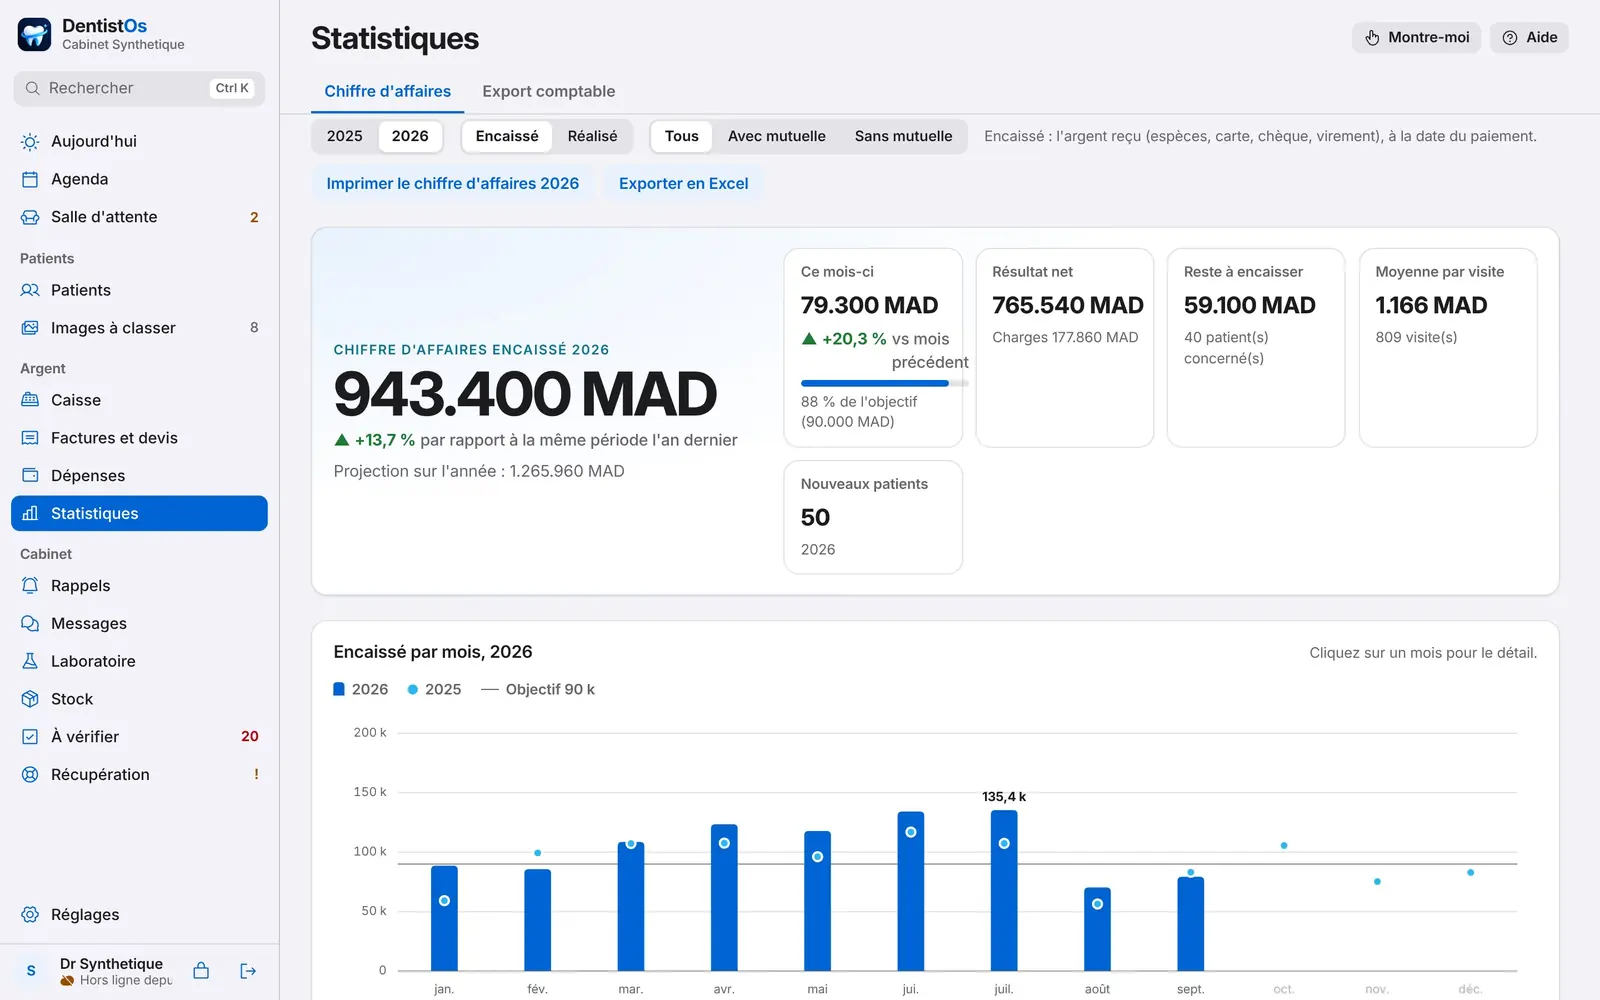The image size is (1600, 1000).
Task: Click the 135,4 k label above juil.
Action: click(x=1004, y=797)
